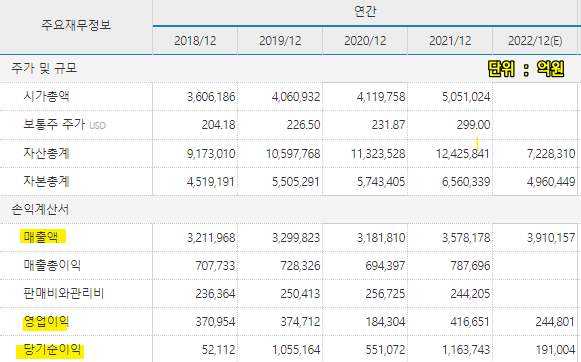Click the 자산총계 value 7,228,310
581x362 pixels.
551,154
